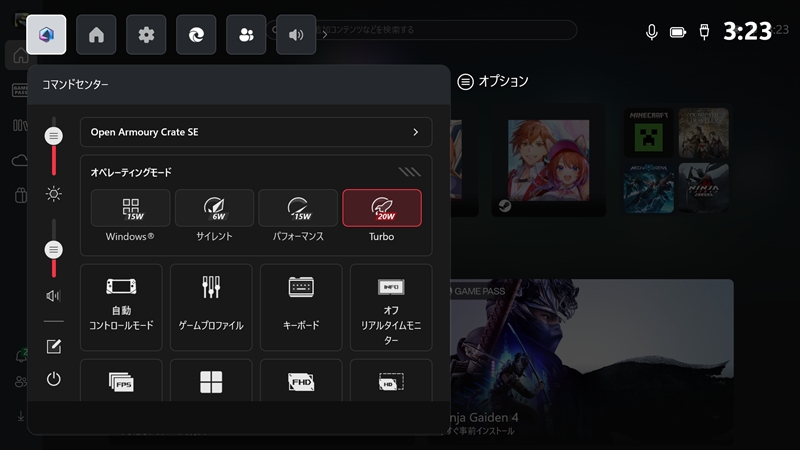The width and height of the screenshot is (800, 450).
Task: Click the キーボード keyboard tile
Action: (x=301, y=305)
